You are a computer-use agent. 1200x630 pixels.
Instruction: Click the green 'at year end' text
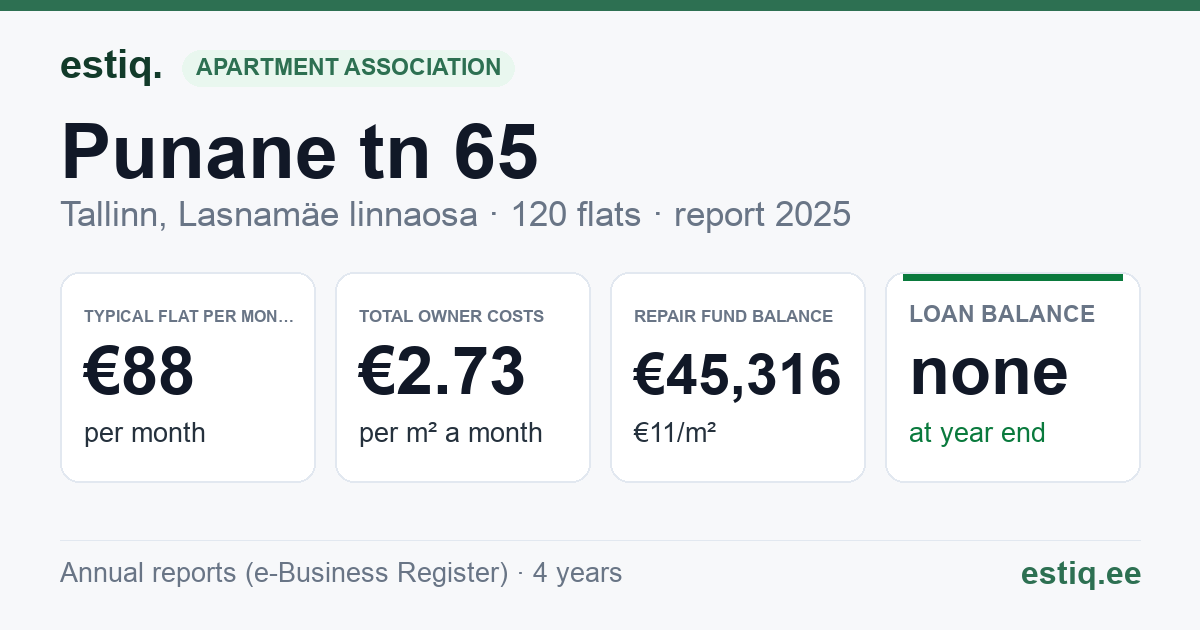point(977,433)
